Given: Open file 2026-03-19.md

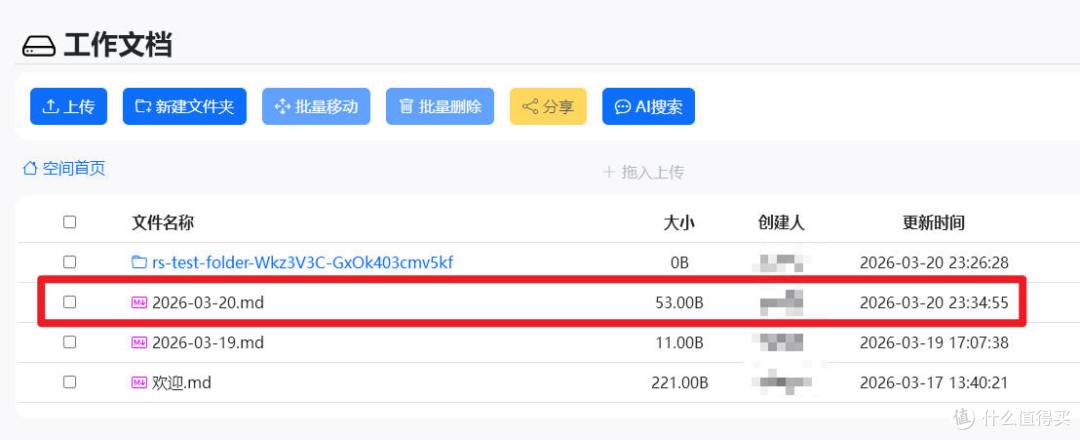Looking at the screenshot, I should 208,342.
